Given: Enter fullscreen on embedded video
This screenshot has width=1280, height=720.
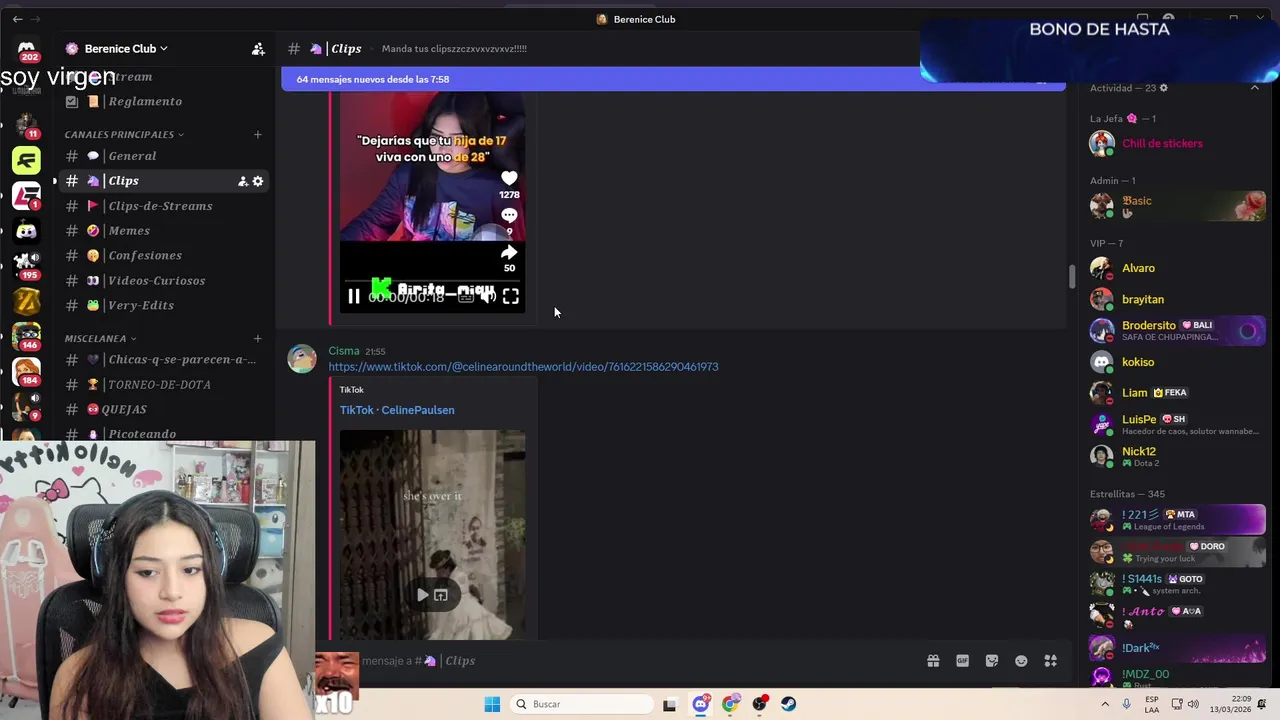Looking at the screenshot, I should [511, 296].
